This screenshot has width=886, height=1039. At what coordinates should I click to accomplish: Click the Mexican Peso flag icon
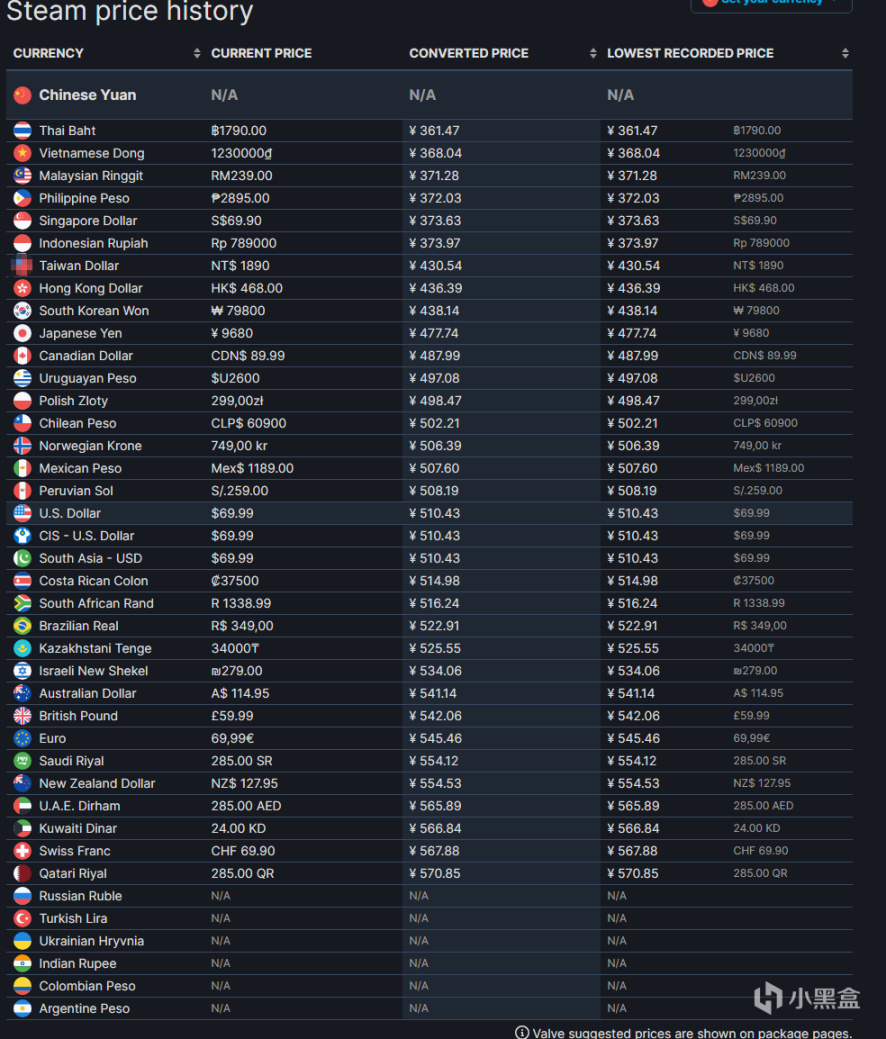[23, 468]
